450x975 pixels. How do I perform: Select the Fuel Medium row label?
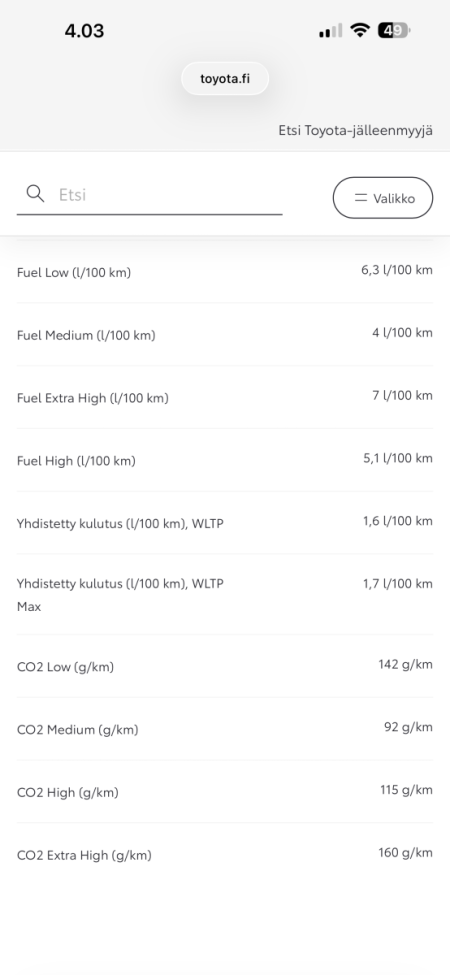tap(86, 335)
